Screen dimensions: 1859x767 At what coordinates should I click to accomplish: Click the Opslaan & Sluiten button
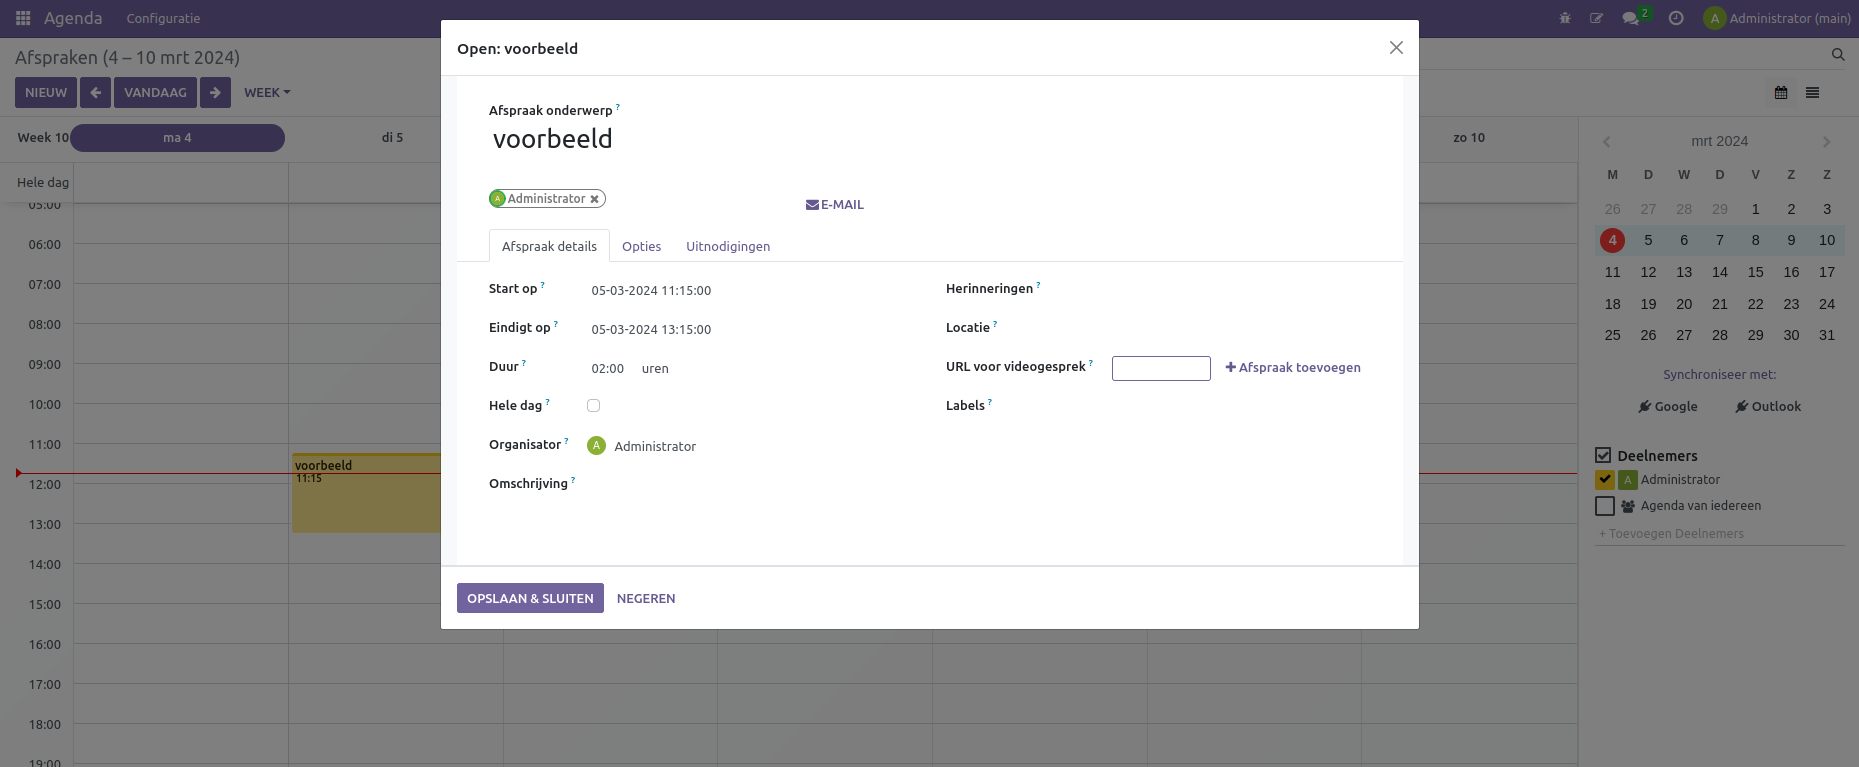click(530, 598)
